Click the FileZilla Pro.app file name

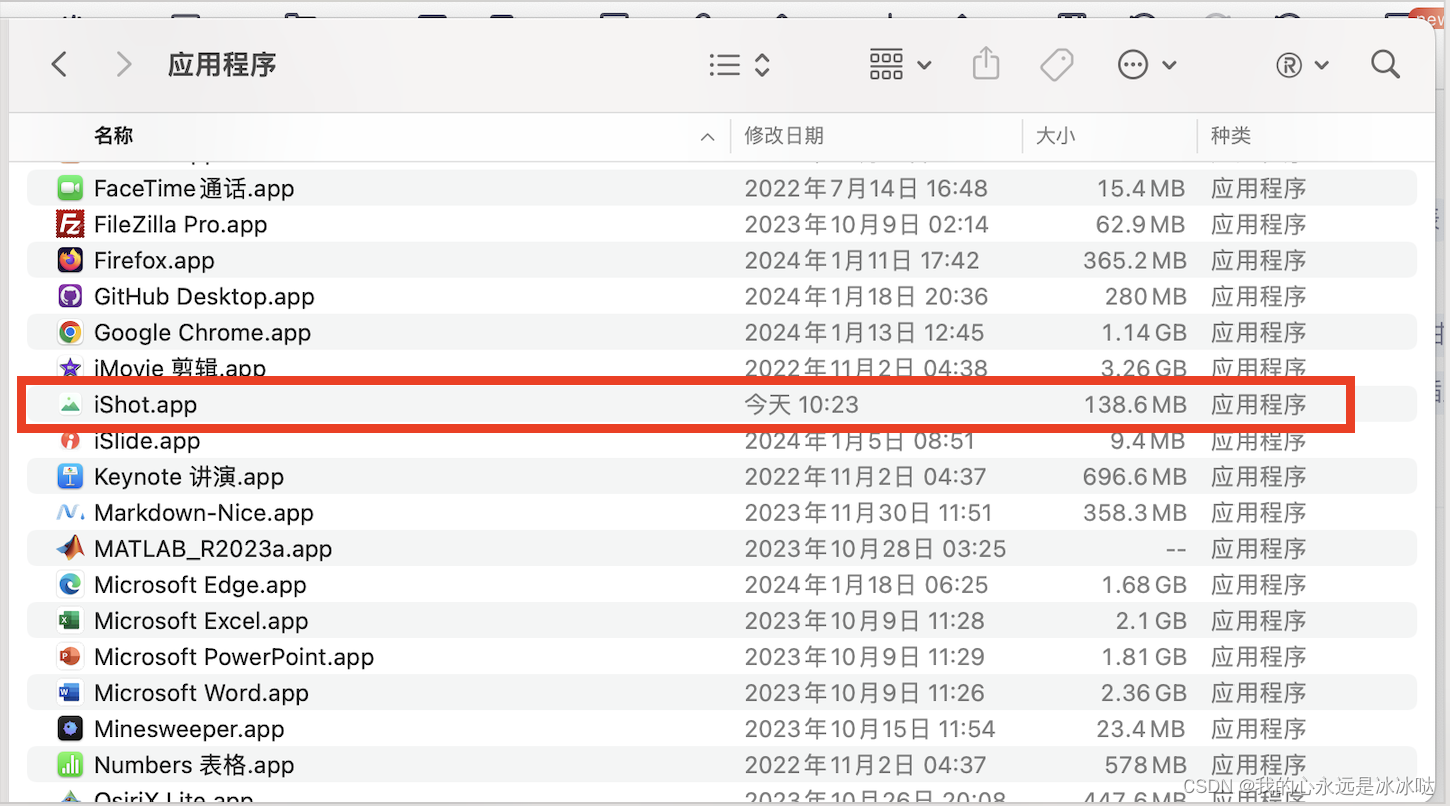pos(180,224)
